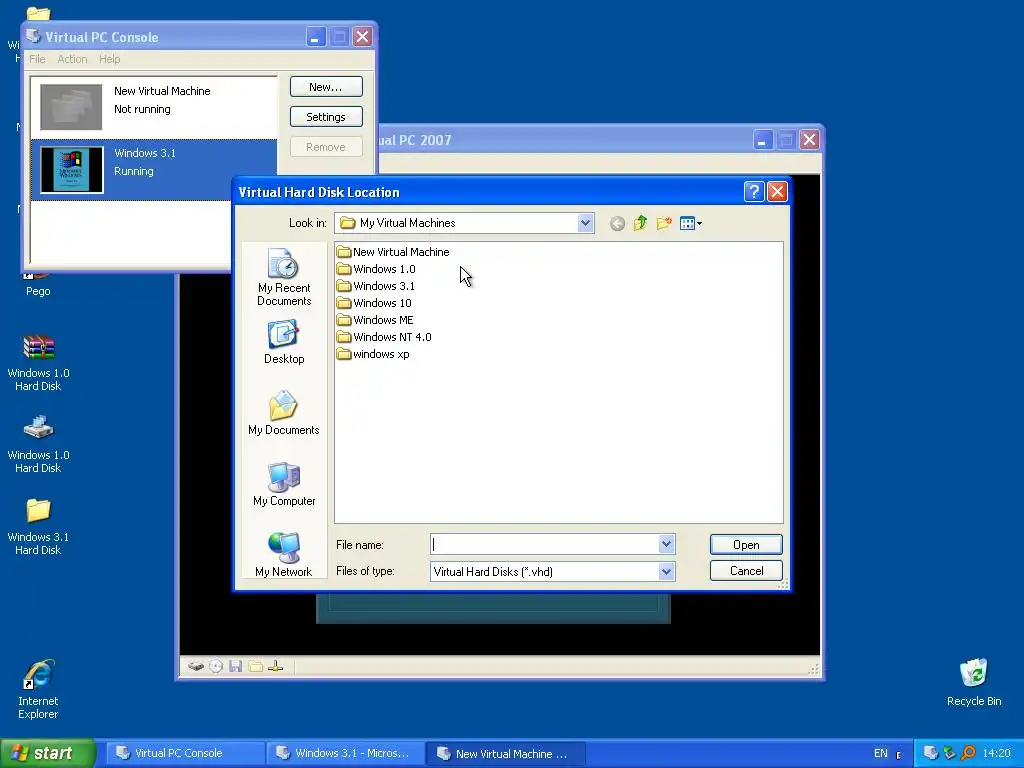The height and width of the screenshot is (768, 1024).
Task: Expand the Look in dropdown
Action: click(x=585, y=223)
